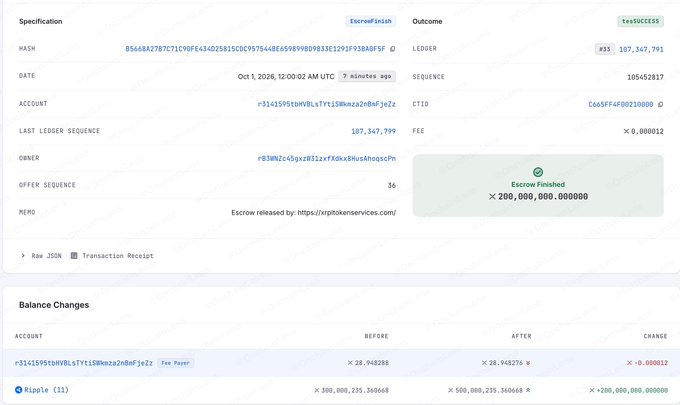Open Last Ledger Sequence 107,347,799 link

373,131
